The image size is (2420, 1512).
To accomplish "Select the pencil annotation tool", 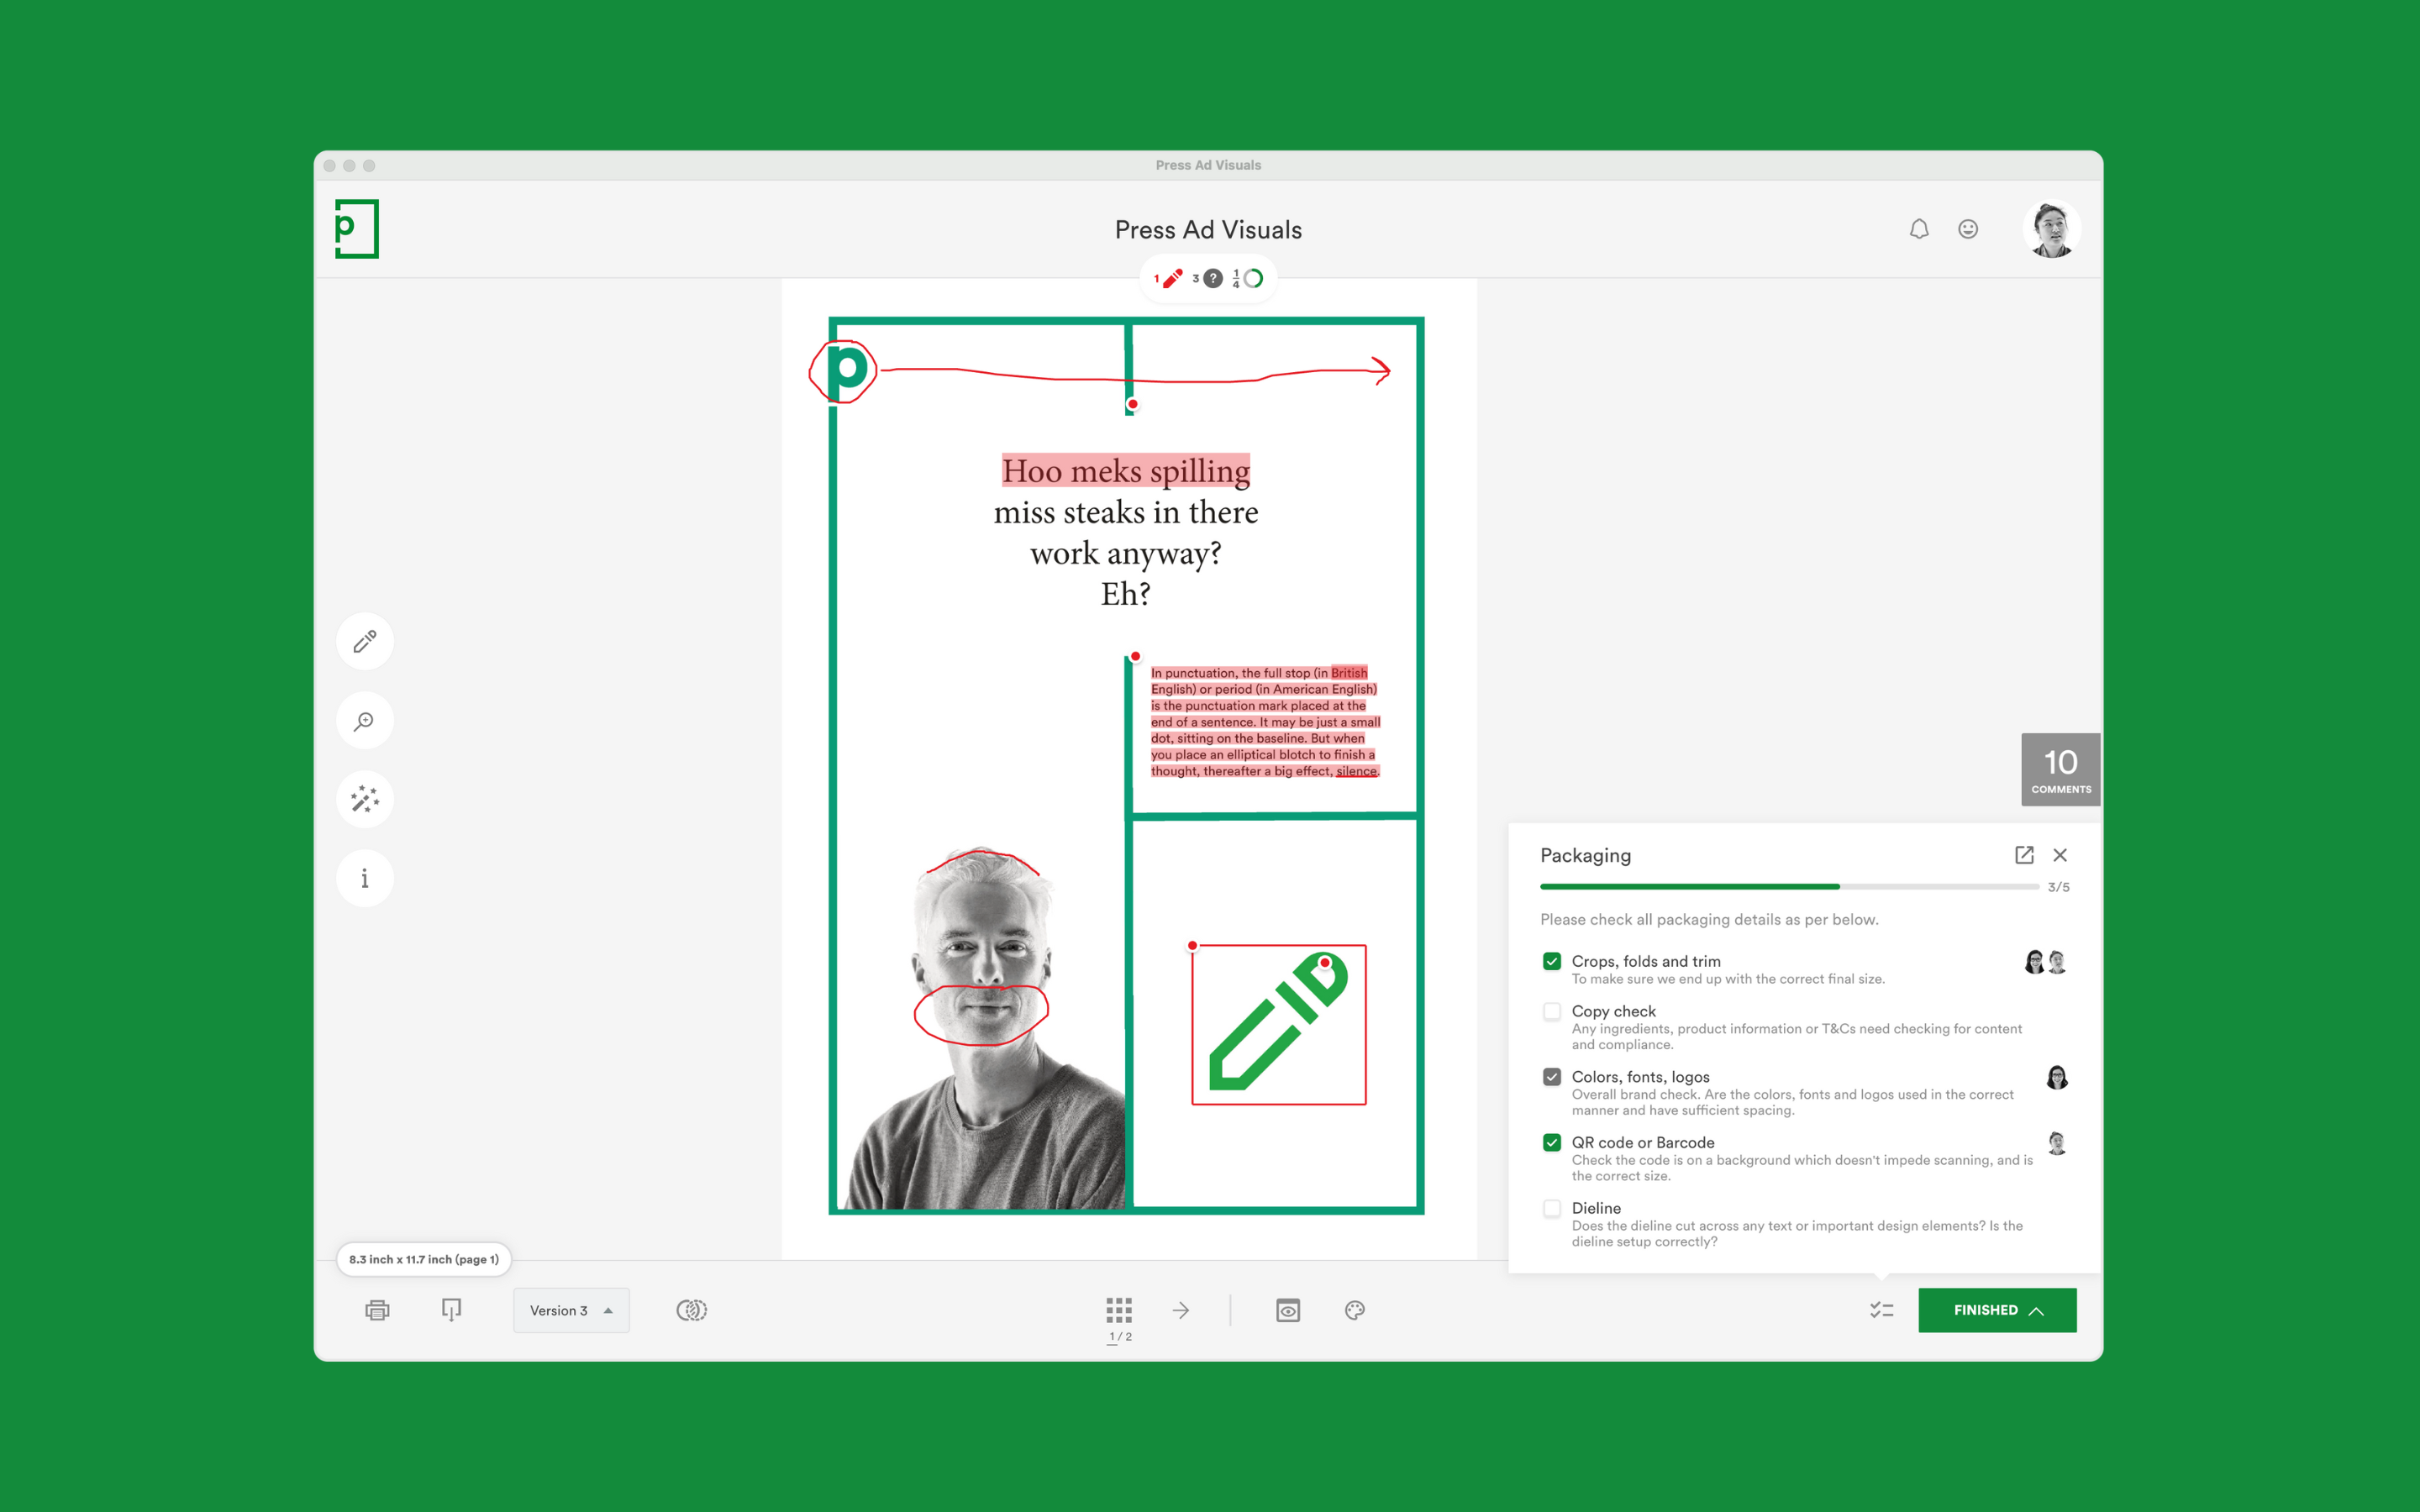I will tap(365, 641).
